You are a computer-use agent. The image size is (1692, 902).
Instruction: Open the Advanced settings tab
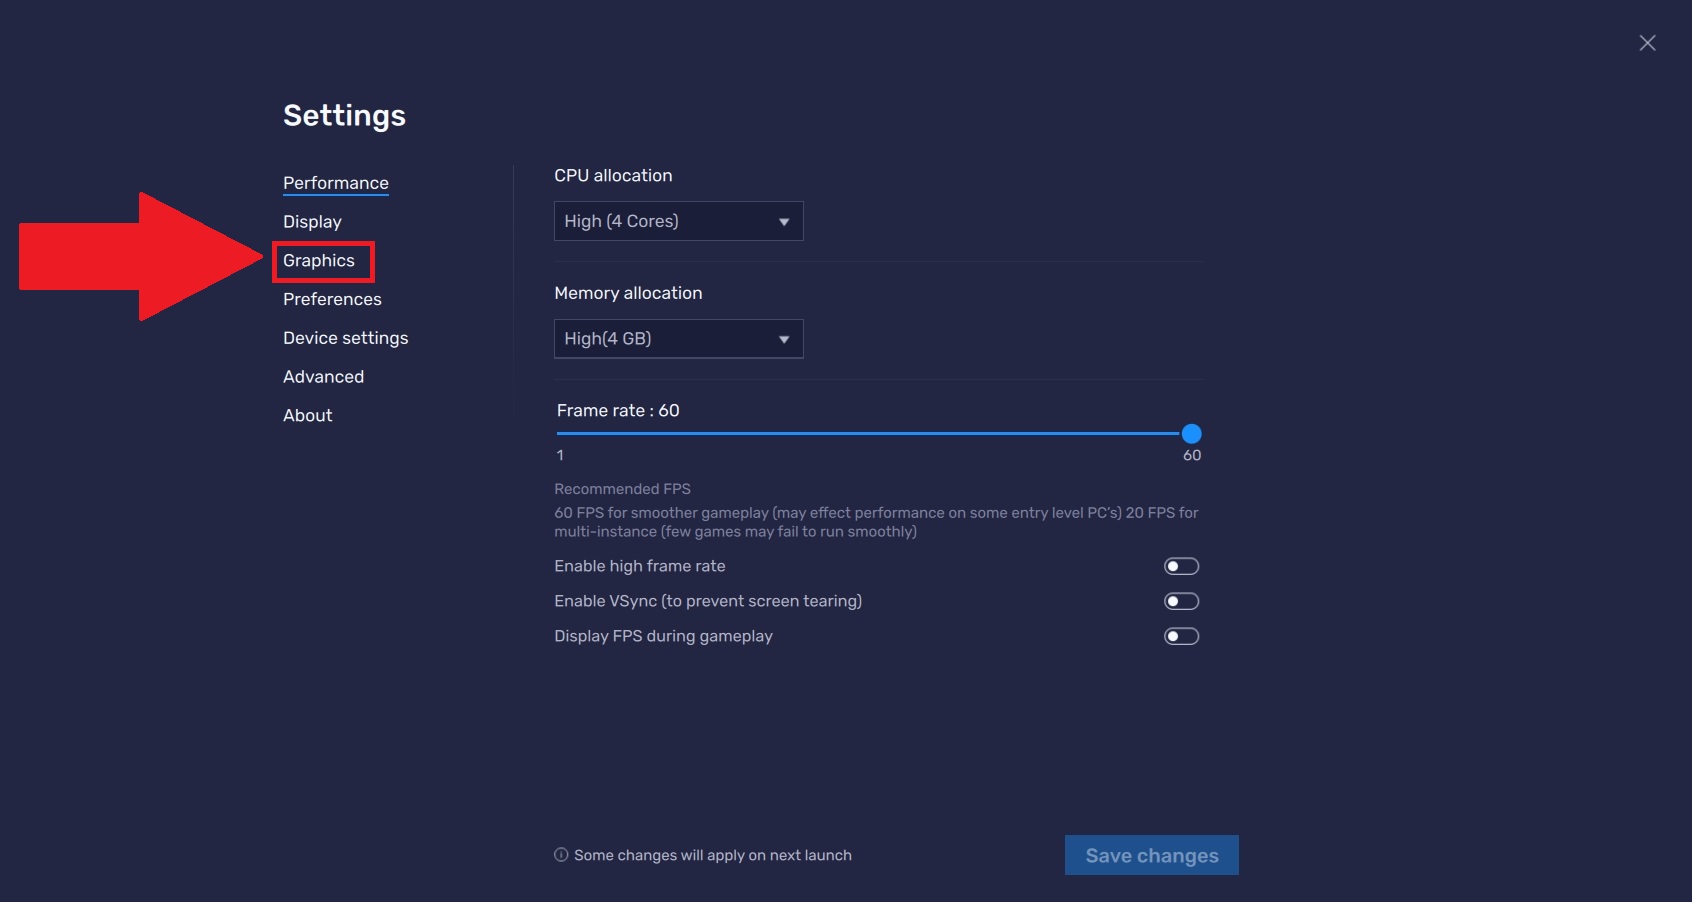tap(323, 377)
